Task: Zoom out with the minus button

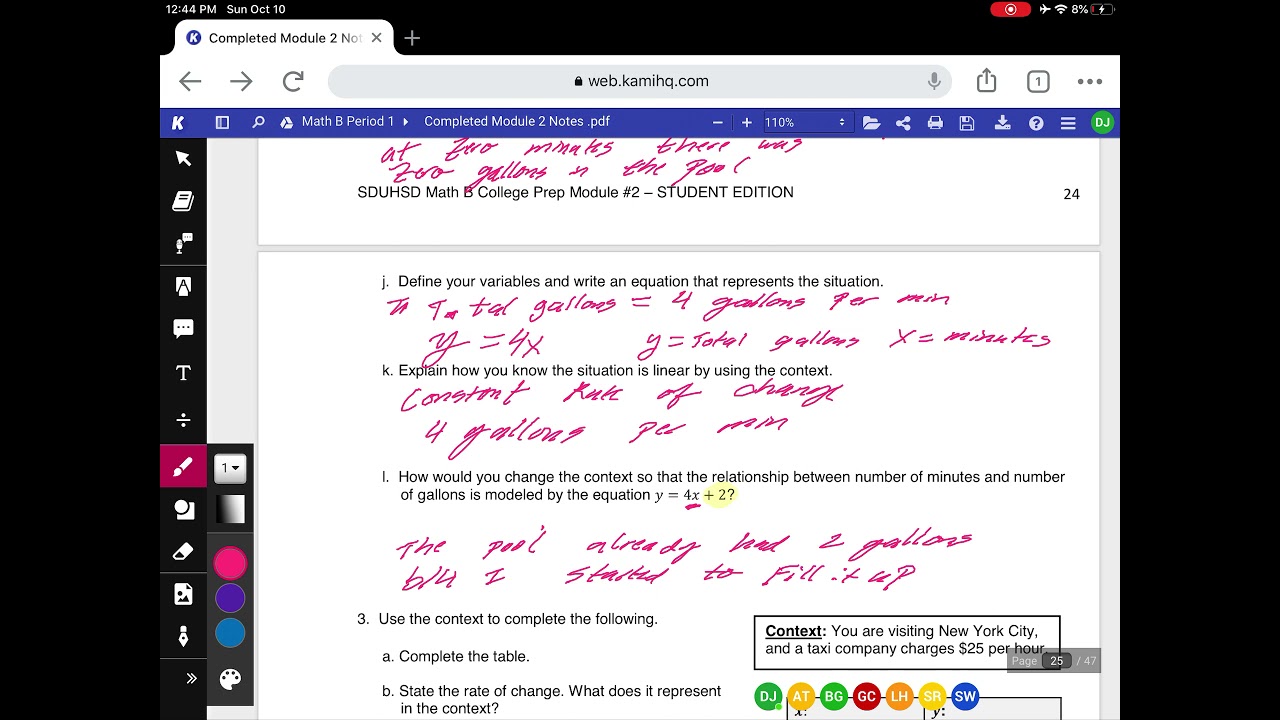Action: 717,122
